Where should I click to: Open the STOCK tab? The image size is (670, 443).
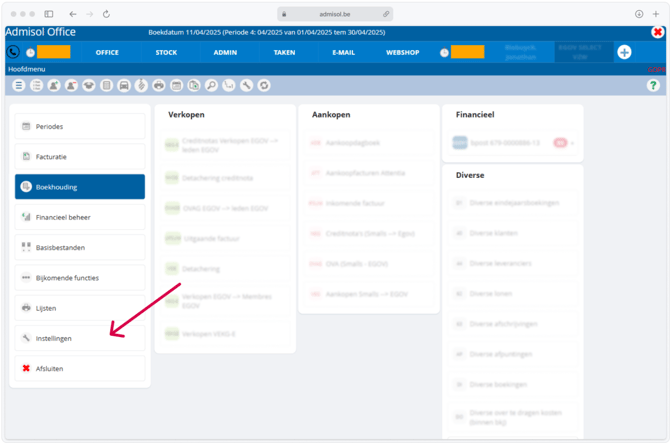(x=166, y=53)
